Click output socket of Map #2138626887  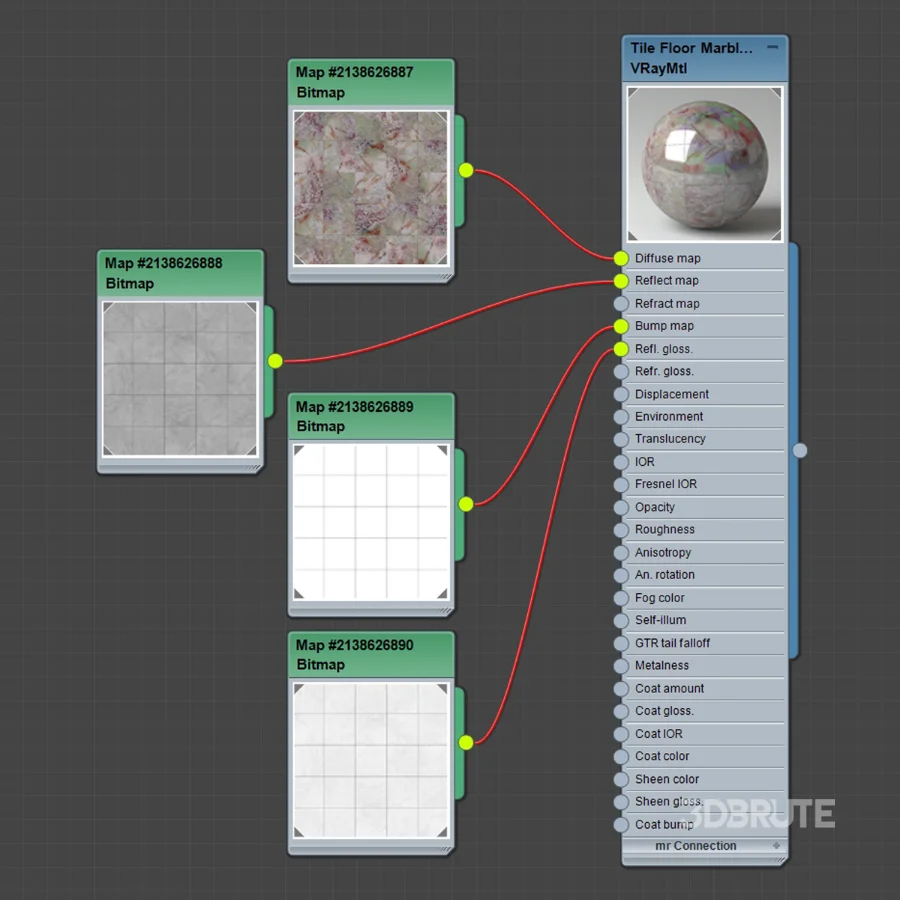pyautogui.click(x=466, y=170)
